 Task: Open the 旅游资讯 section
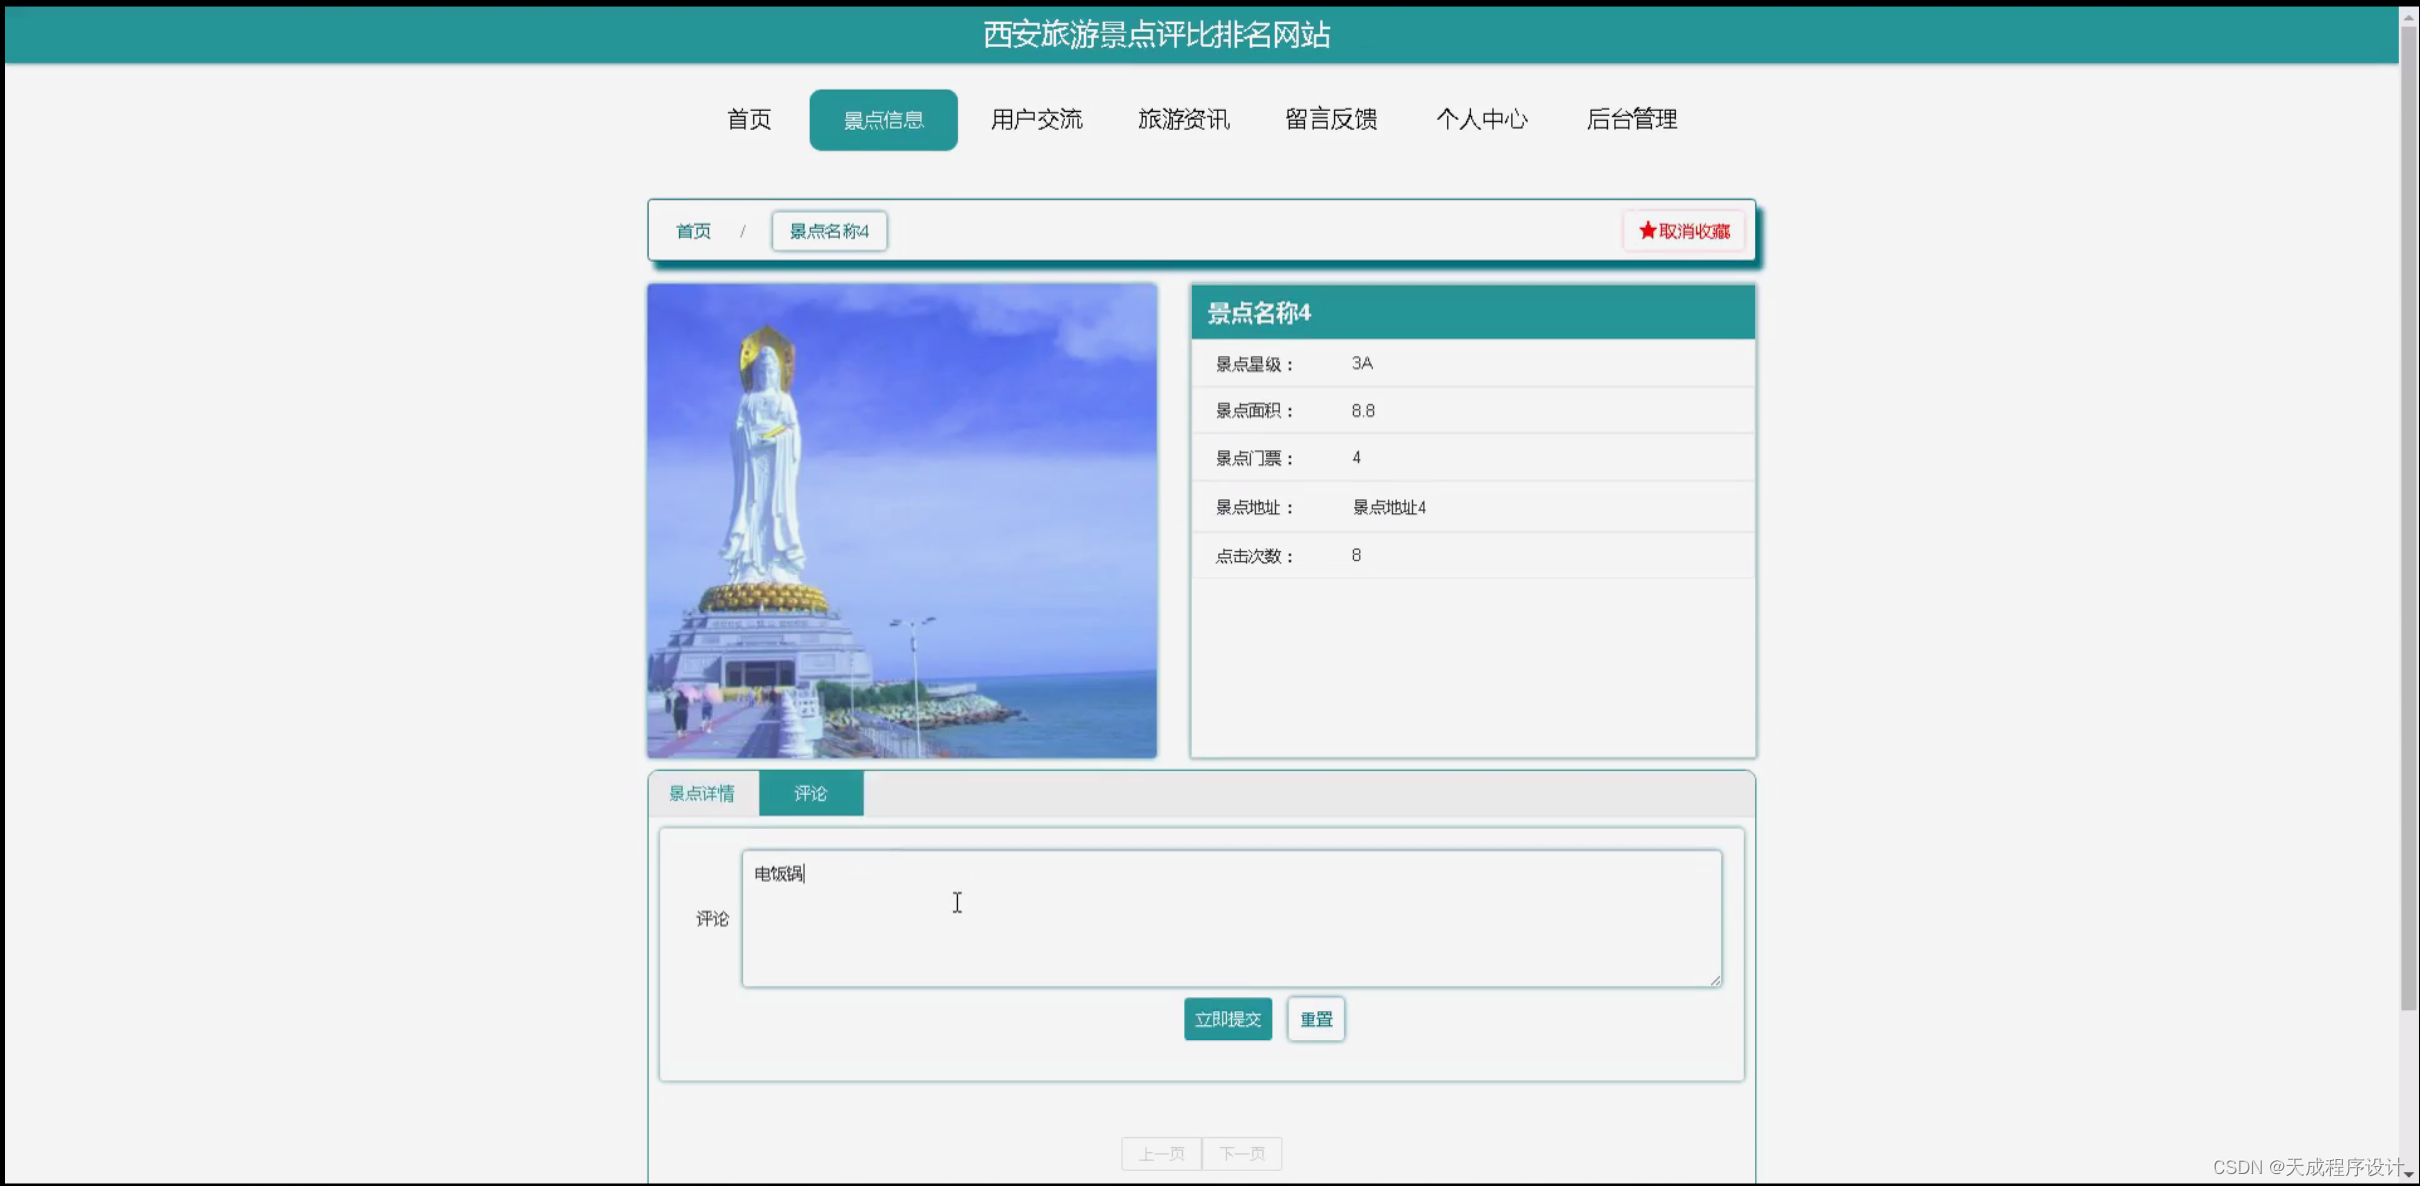pos(1184,119)
